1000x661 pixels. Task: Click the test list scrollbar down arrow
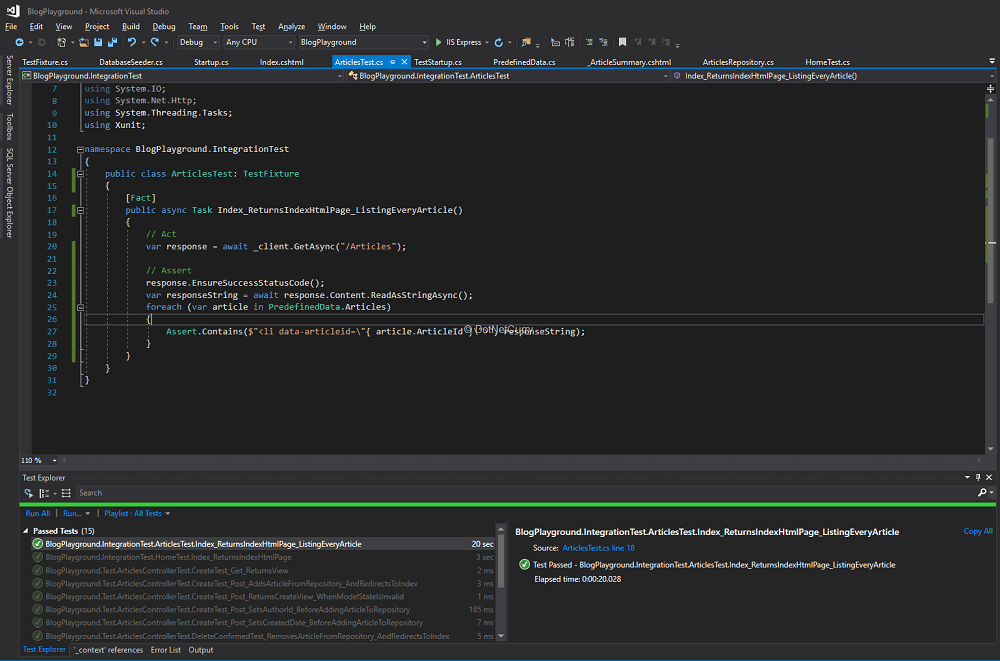click(501, 636)
